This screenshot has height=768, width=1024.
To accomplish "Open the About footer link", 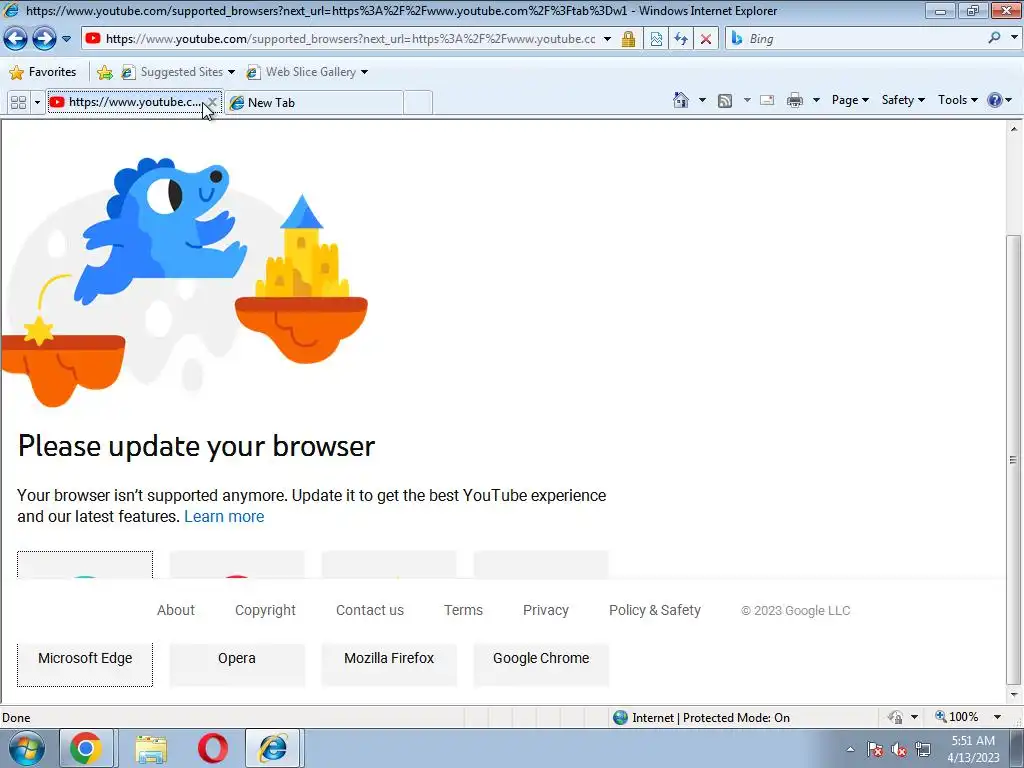I will click(176, 610).
